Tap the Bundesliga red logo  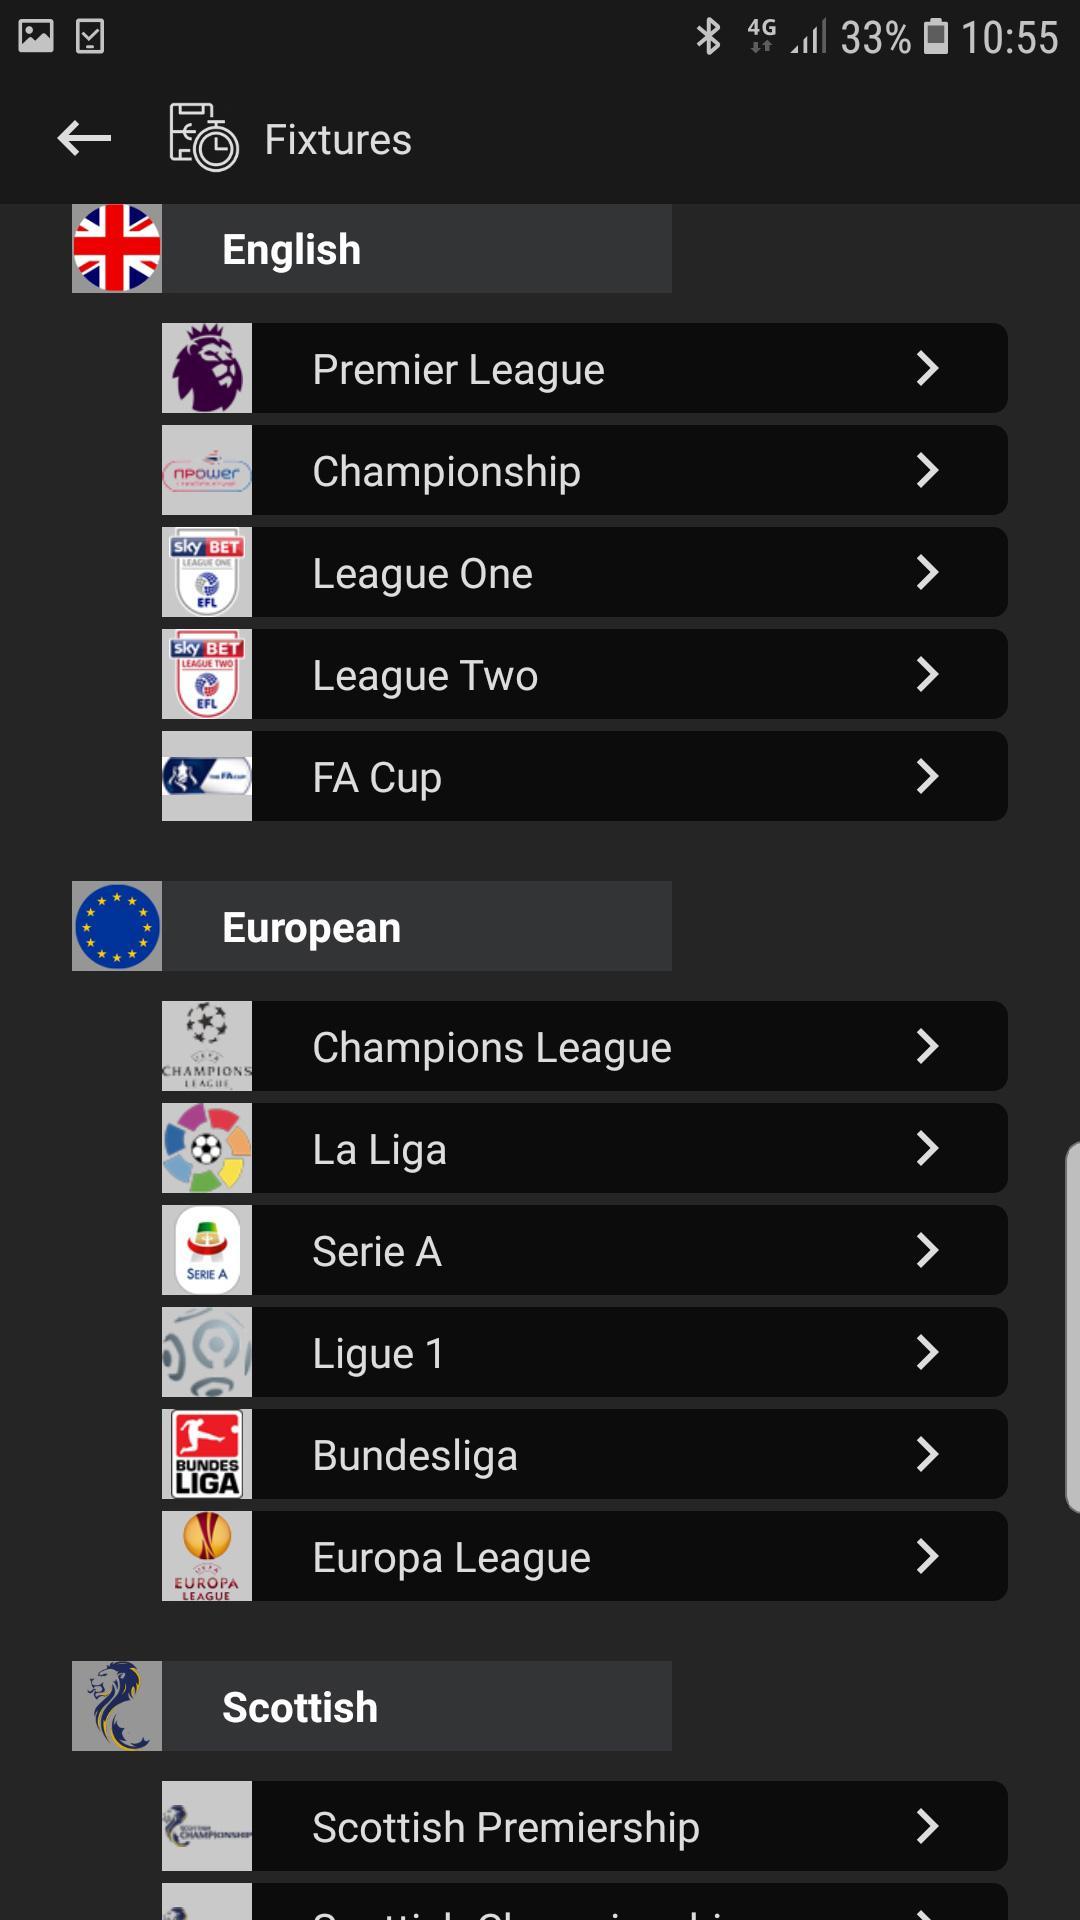pyautogui.click(x=207, y=1454)
